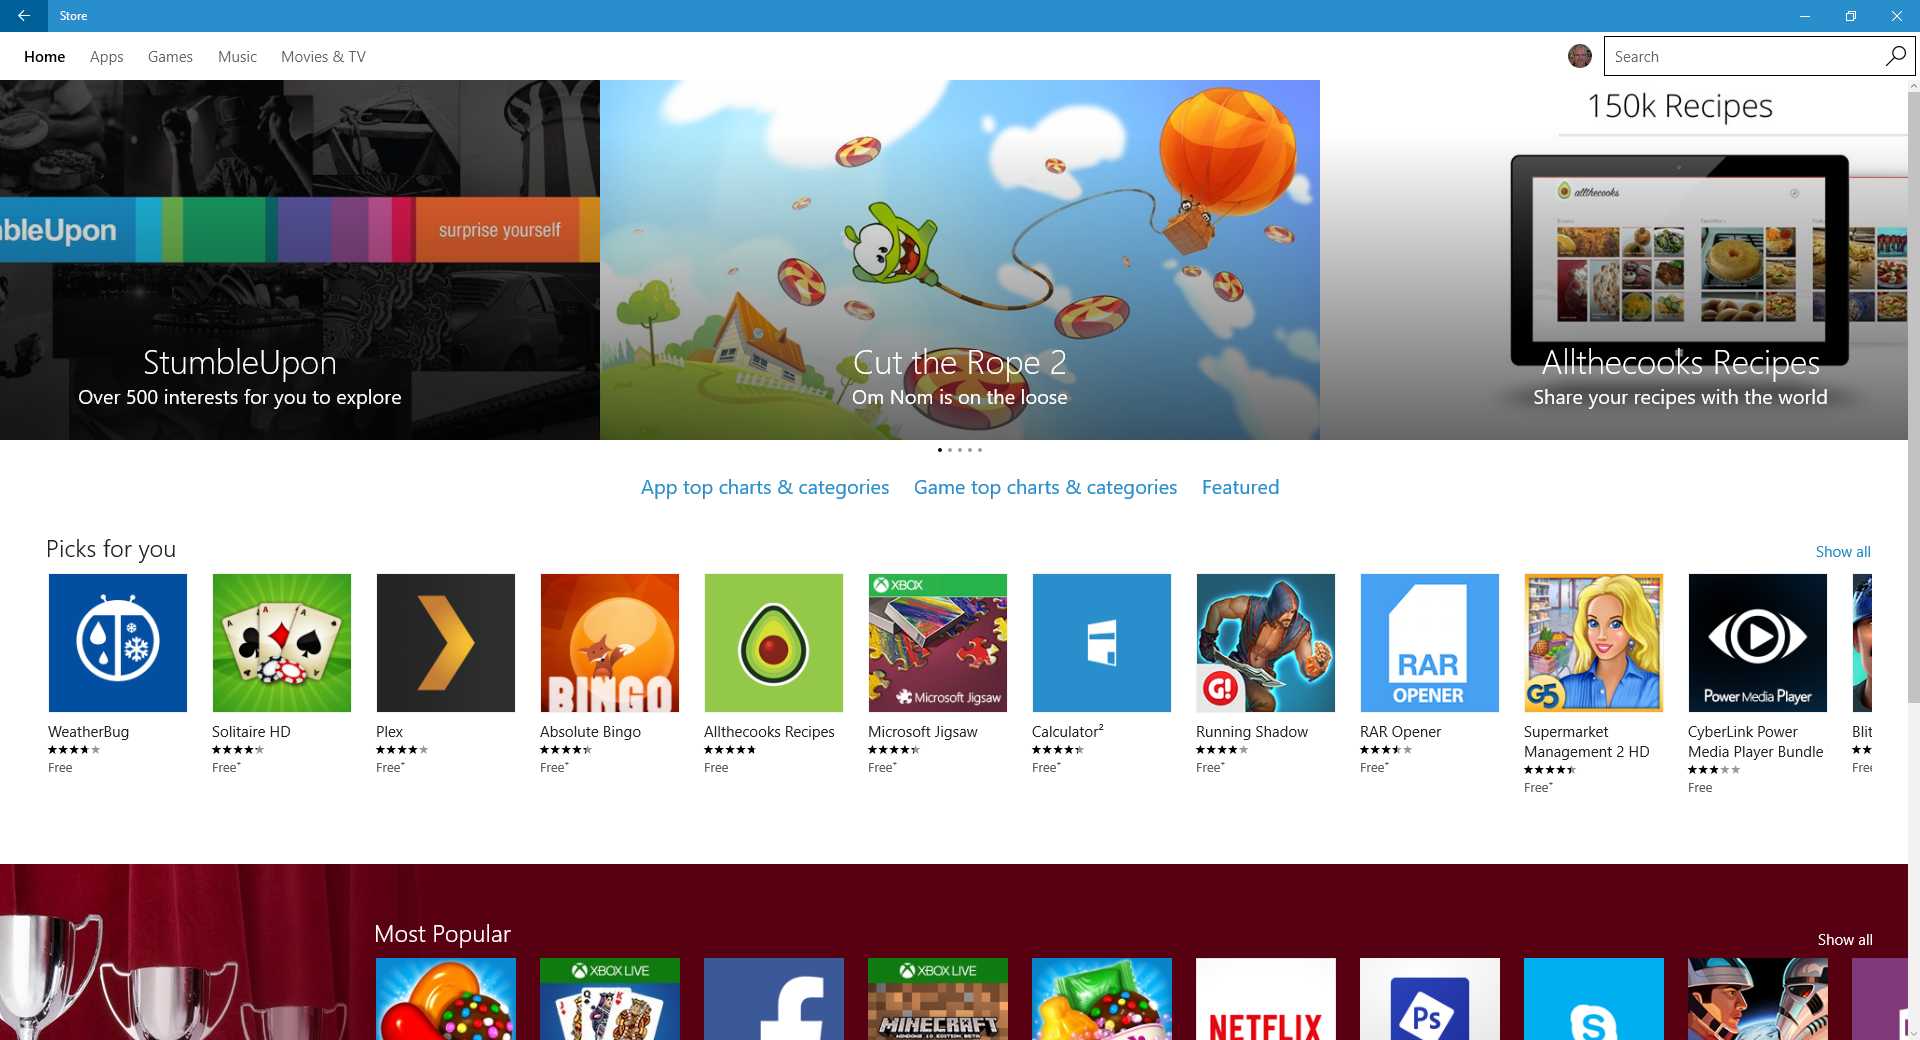Open the Allthecooks Recipes avocado icon

pyautogui.click(x=774, y=643)
